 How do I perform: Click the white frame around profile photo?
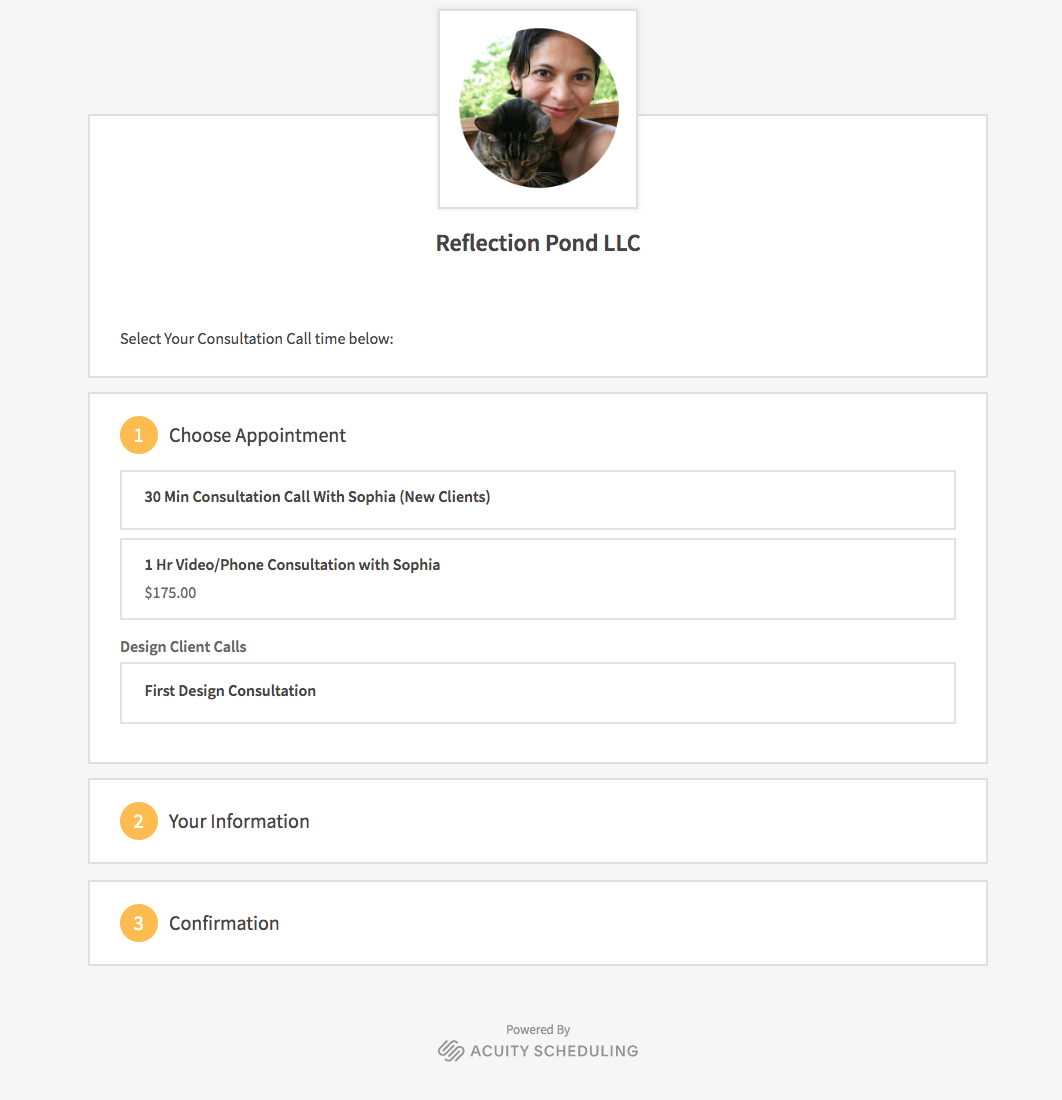[x=538, y=109]
